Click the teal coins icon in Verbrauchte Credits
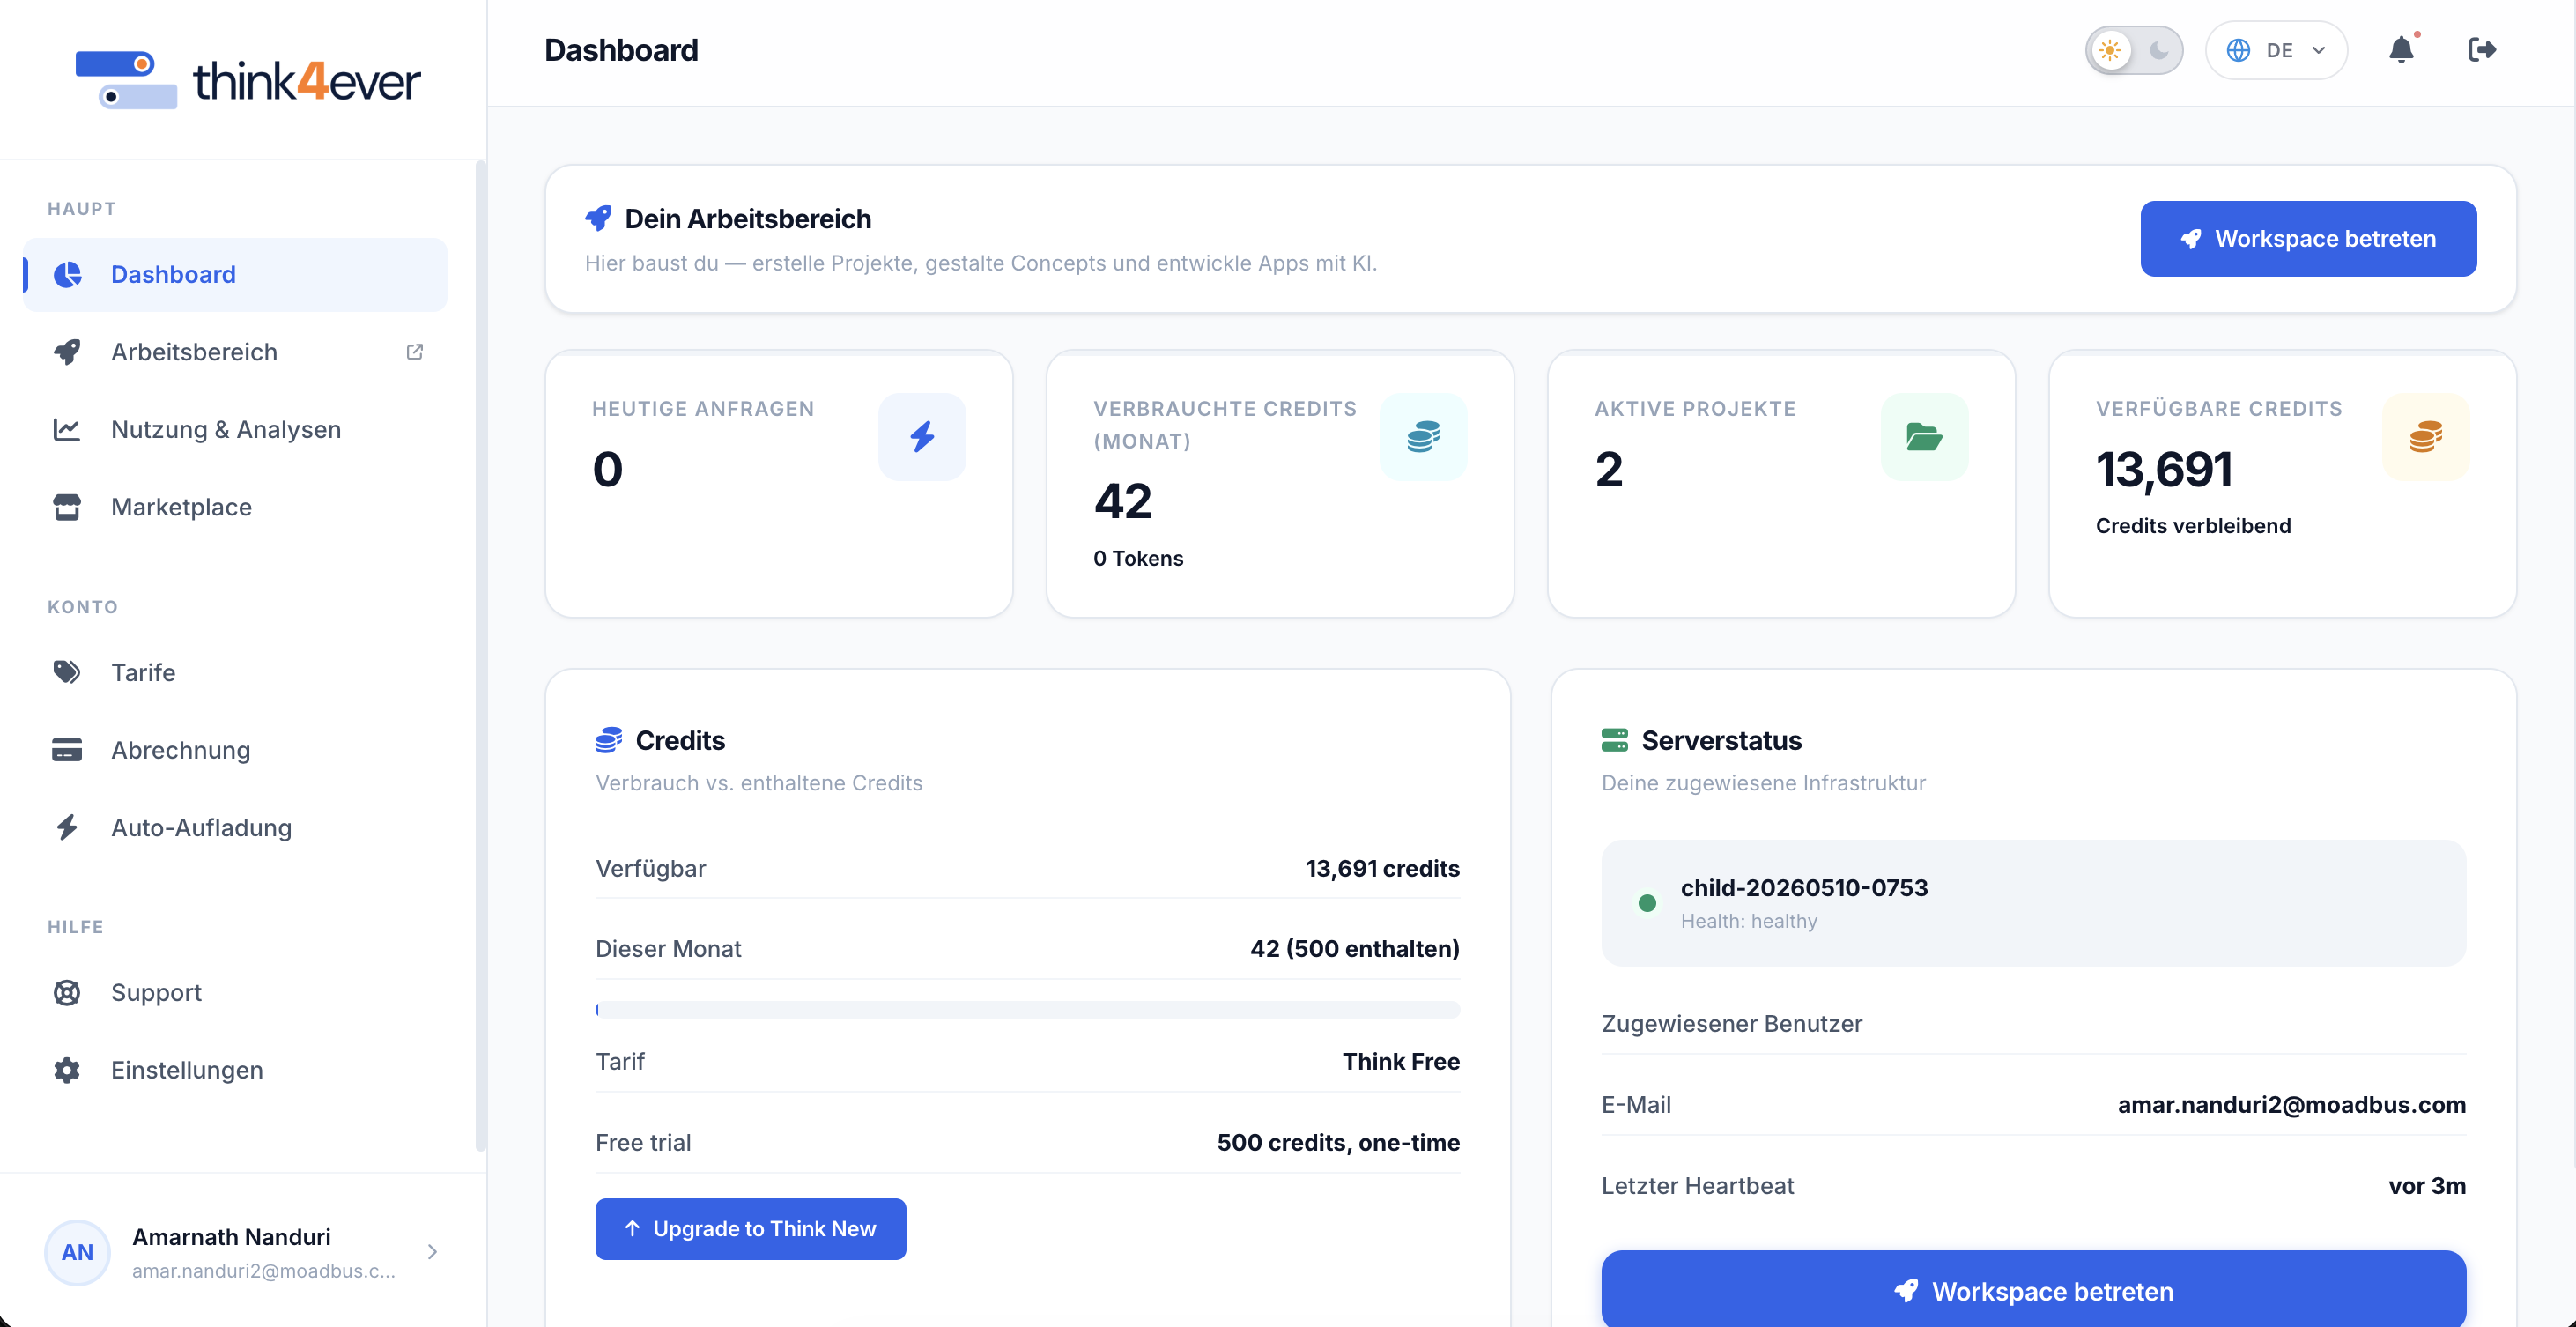 (1423, 437)
